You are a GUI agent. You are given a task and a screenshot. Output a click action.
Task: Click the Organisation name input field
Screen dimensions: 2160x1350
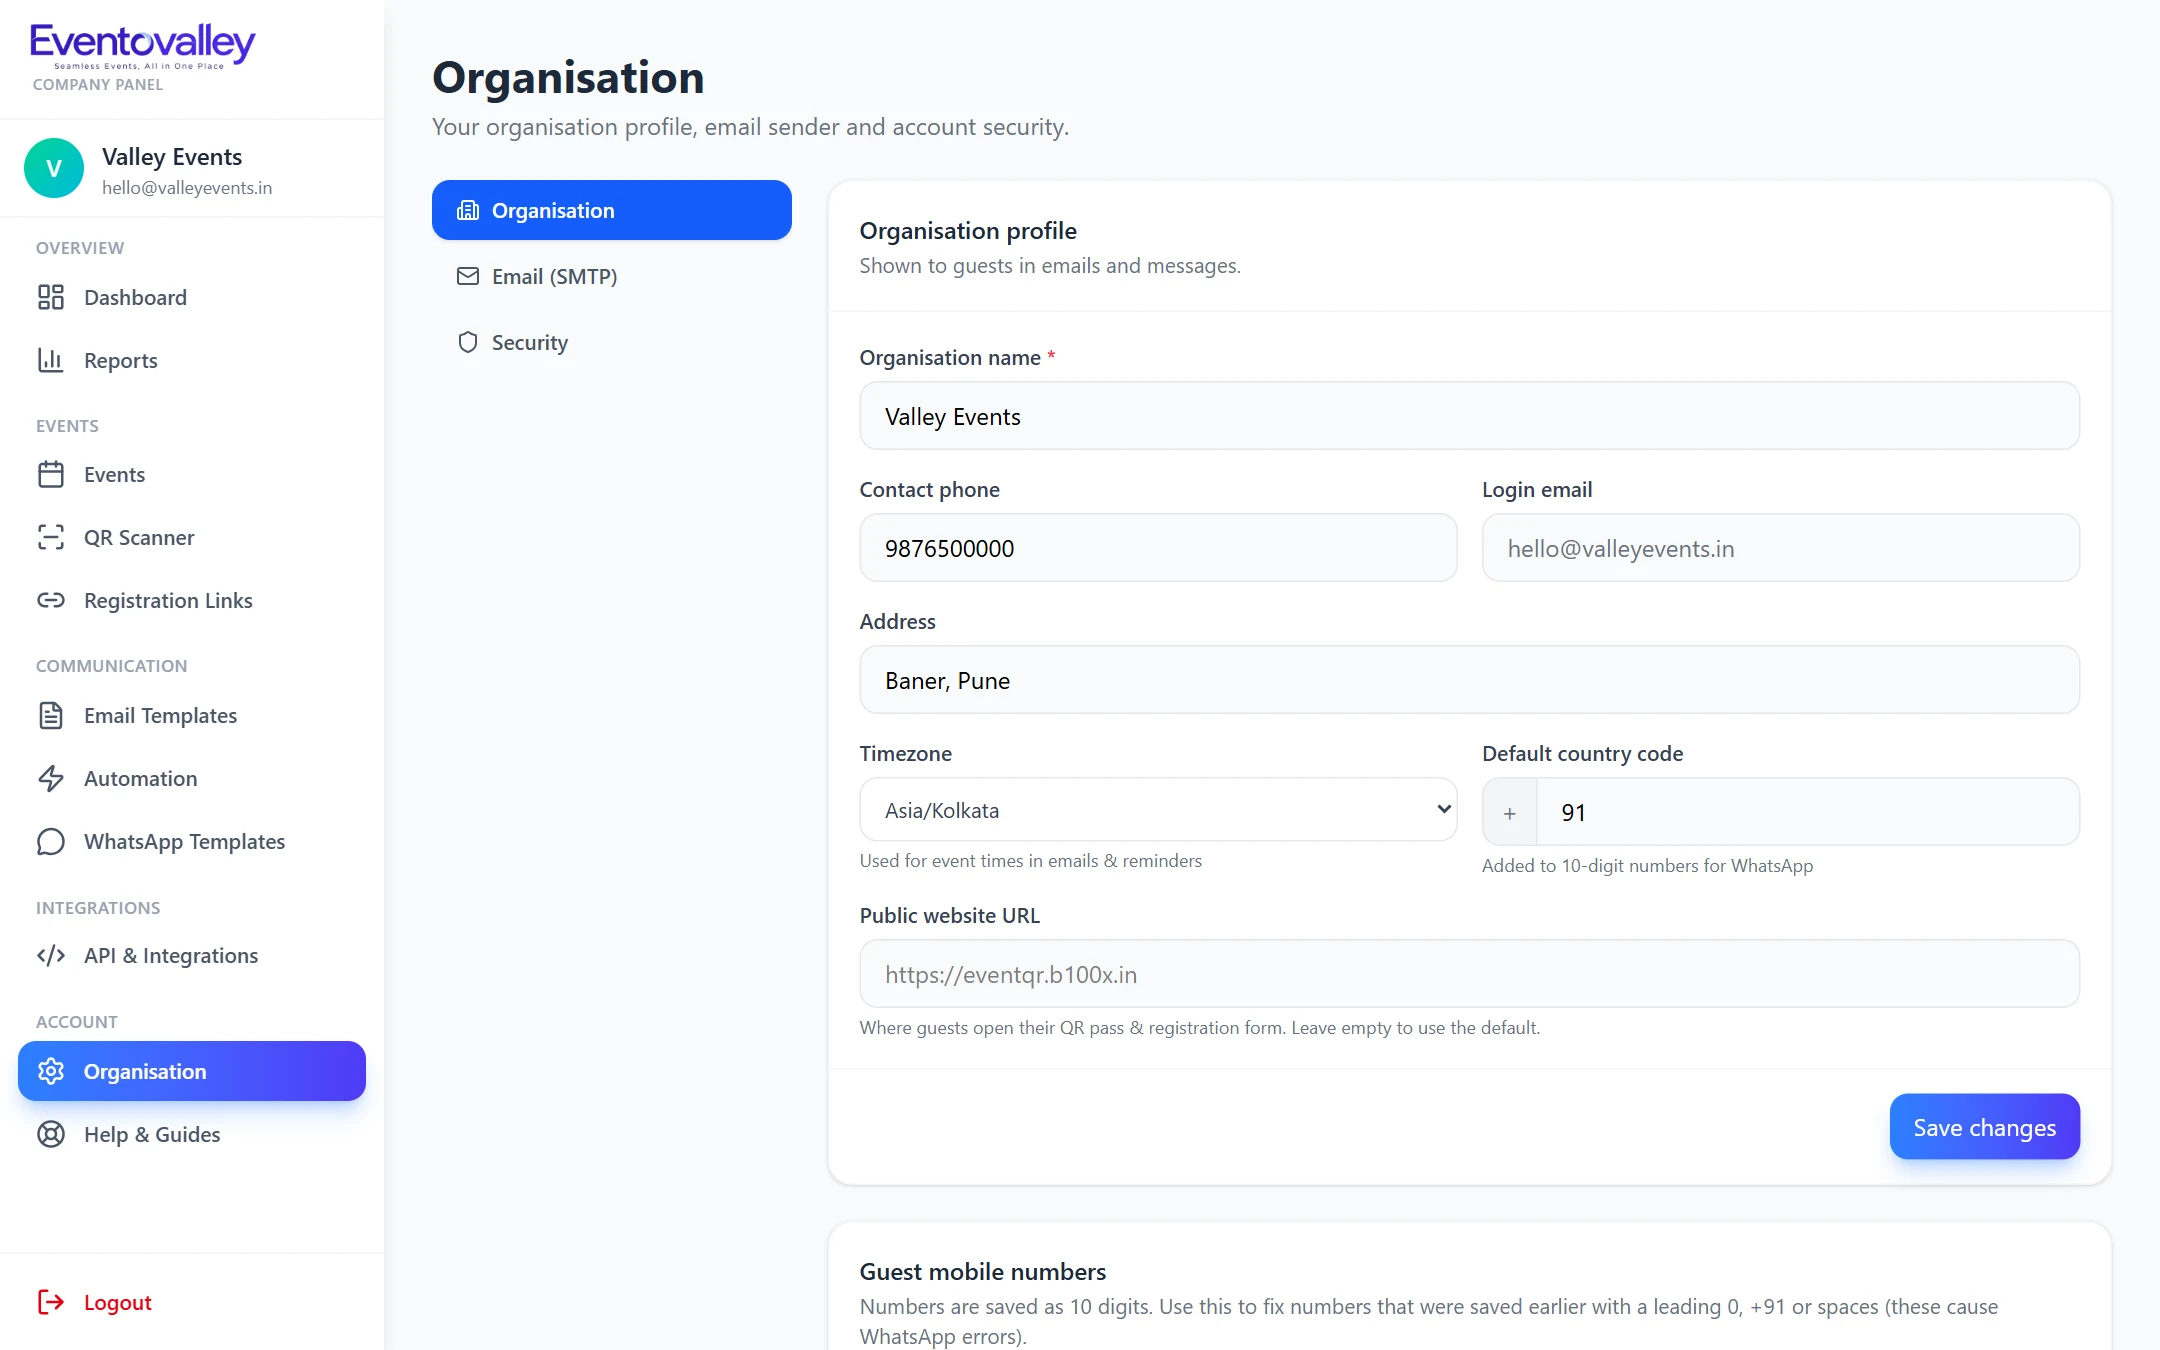(x=1469, y=416)
